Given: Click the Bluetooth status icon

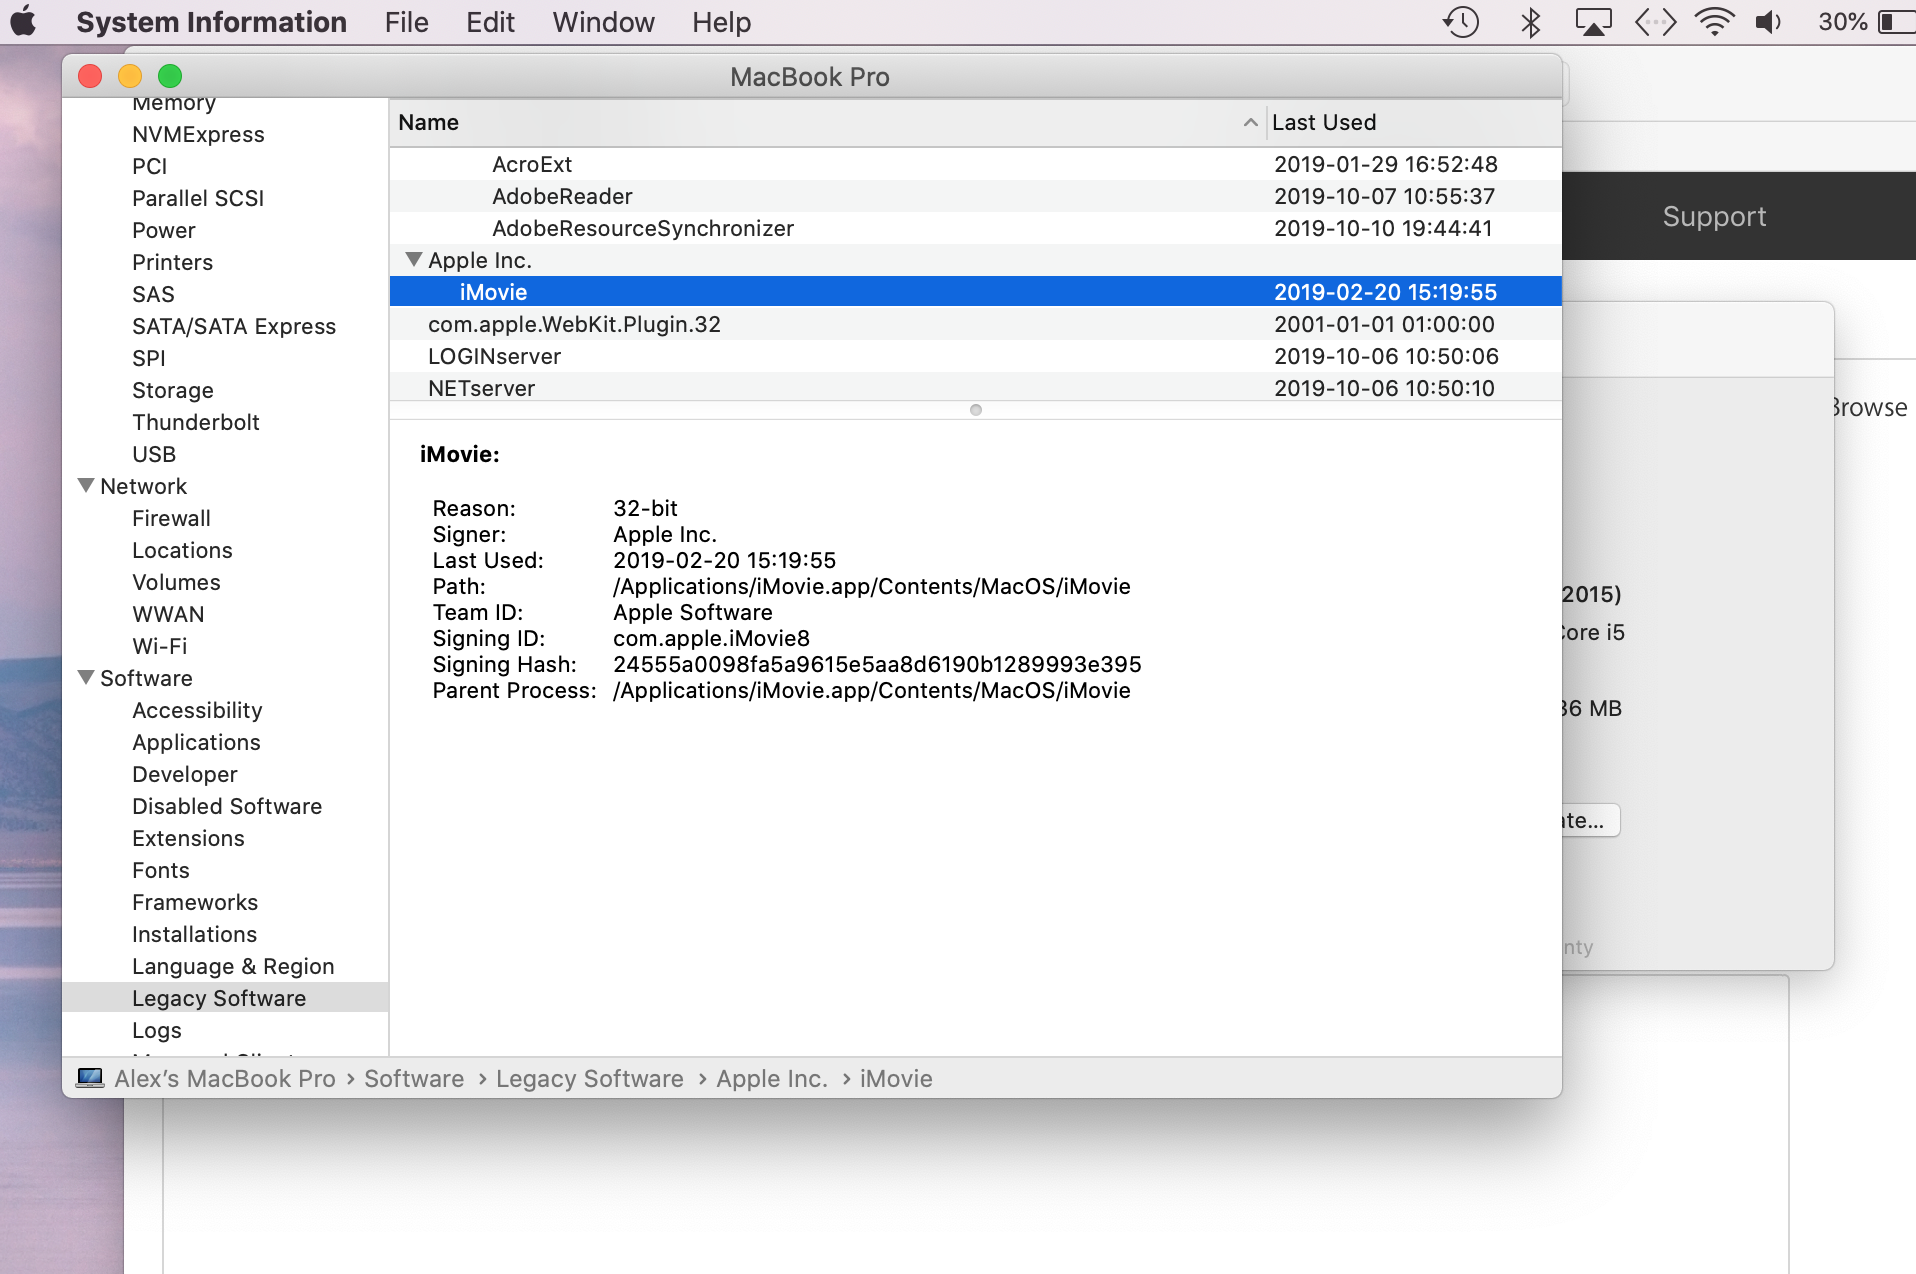Looking at the screenshot, I should click(1530, 21).
